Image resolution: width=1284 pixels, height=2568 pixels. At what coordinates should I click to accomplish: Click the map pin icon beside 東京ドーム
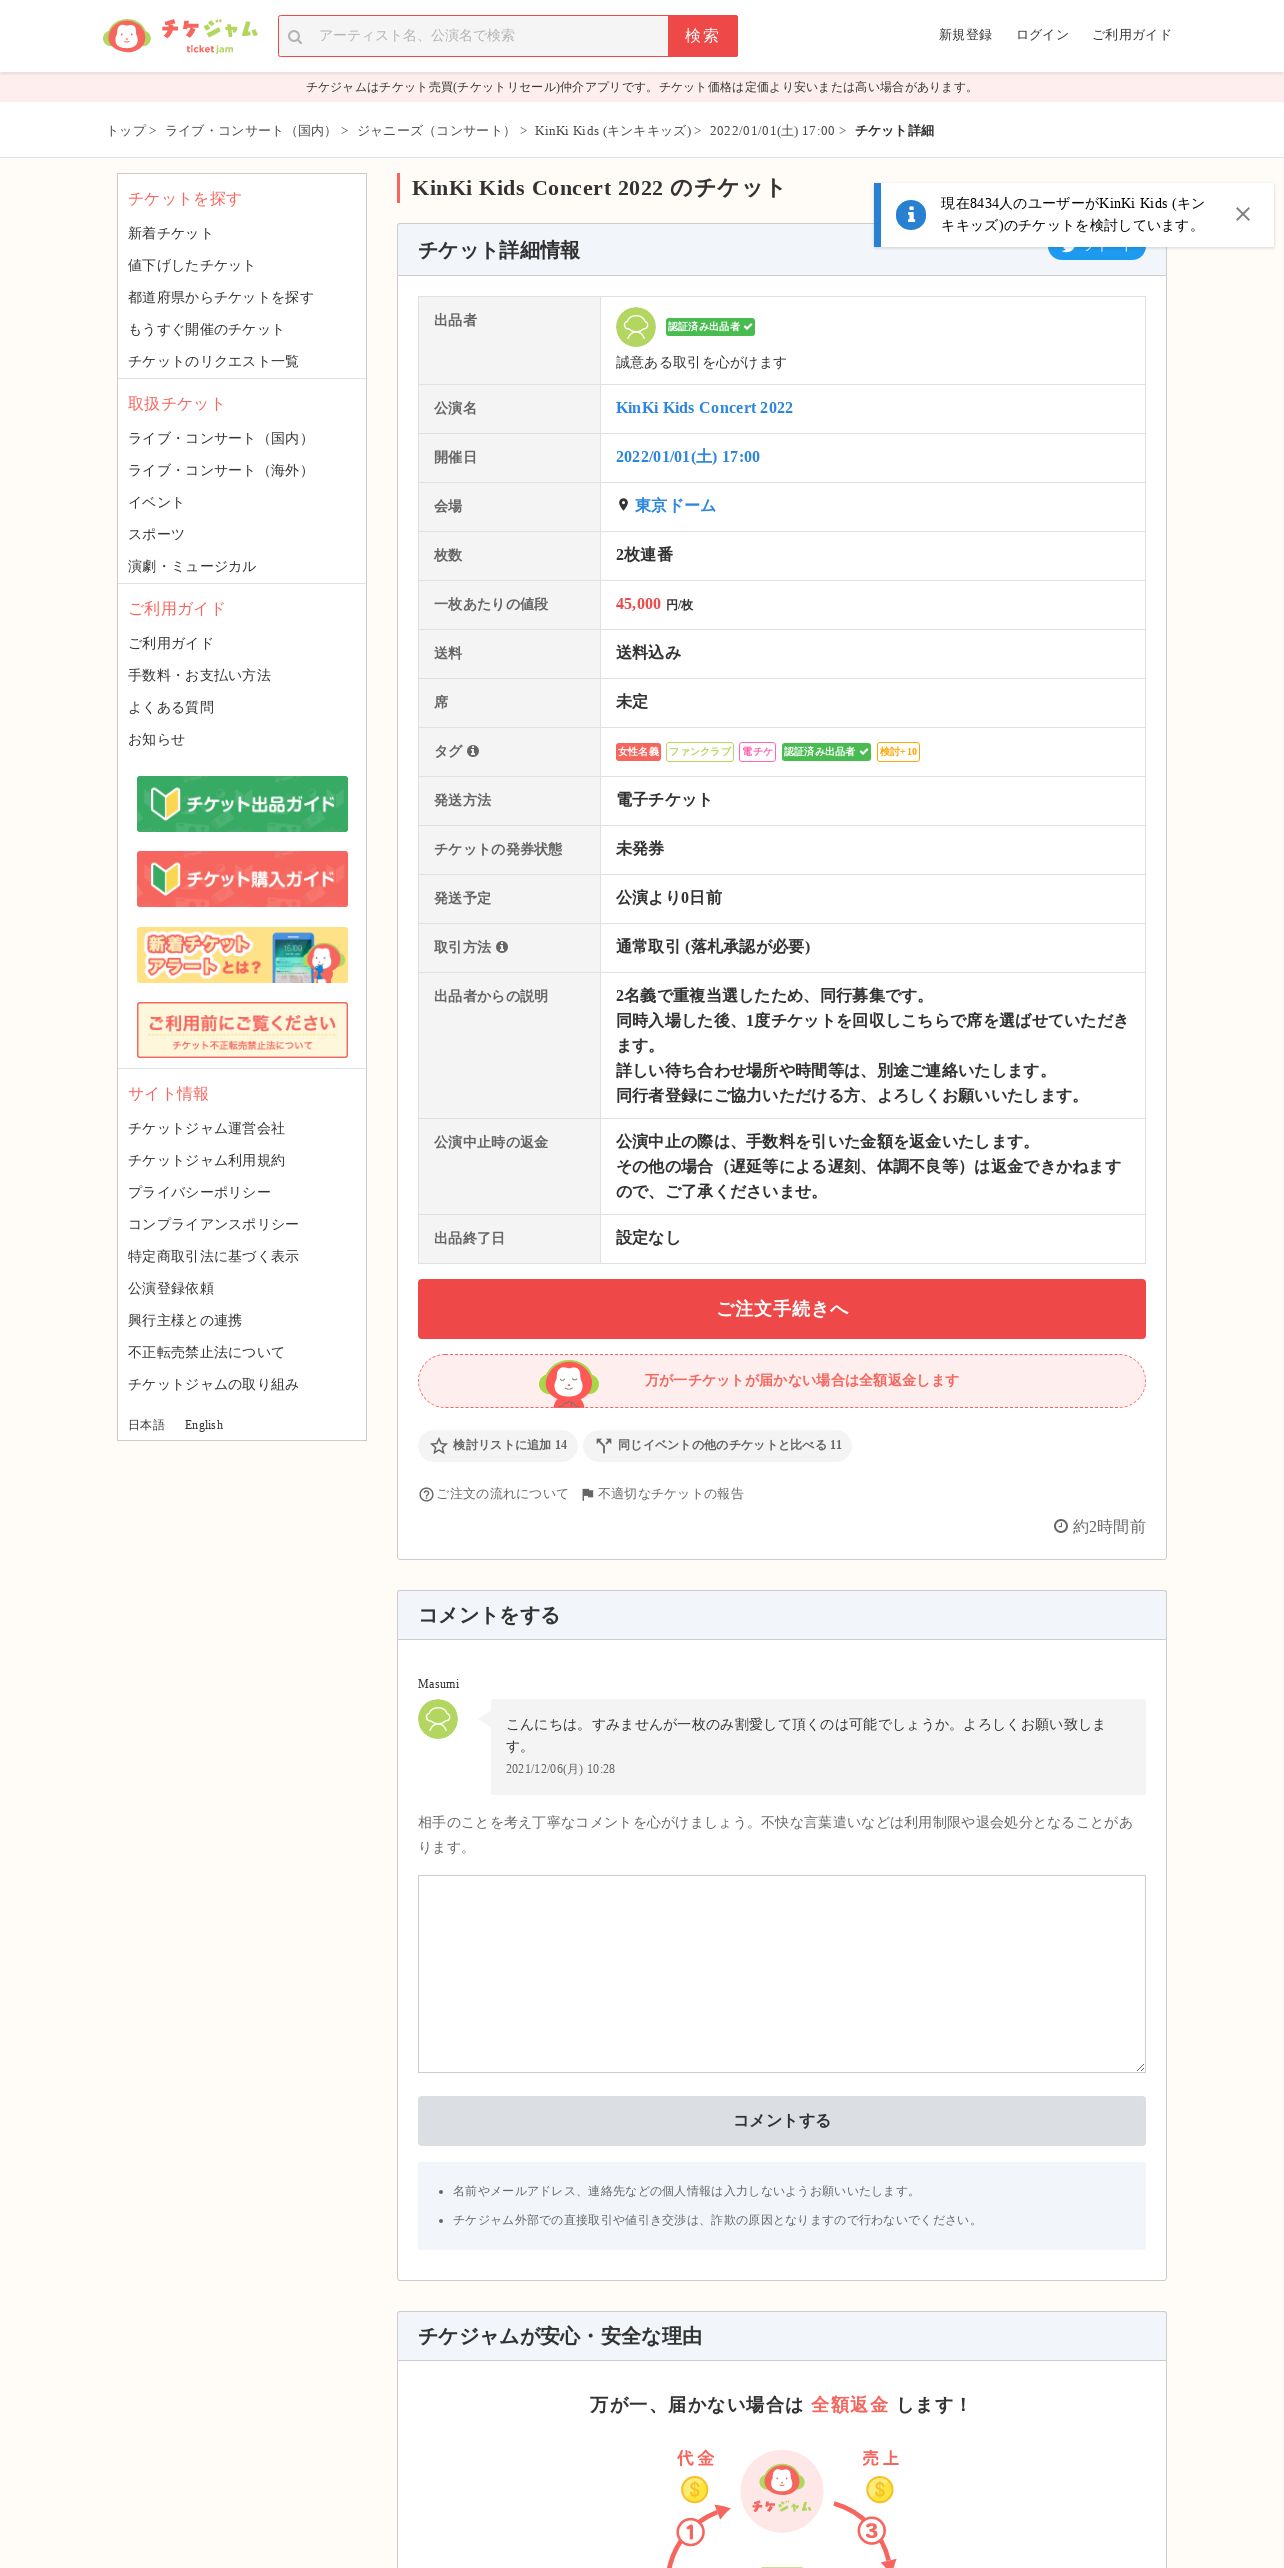pyautogui.click(x=623, y=505)
